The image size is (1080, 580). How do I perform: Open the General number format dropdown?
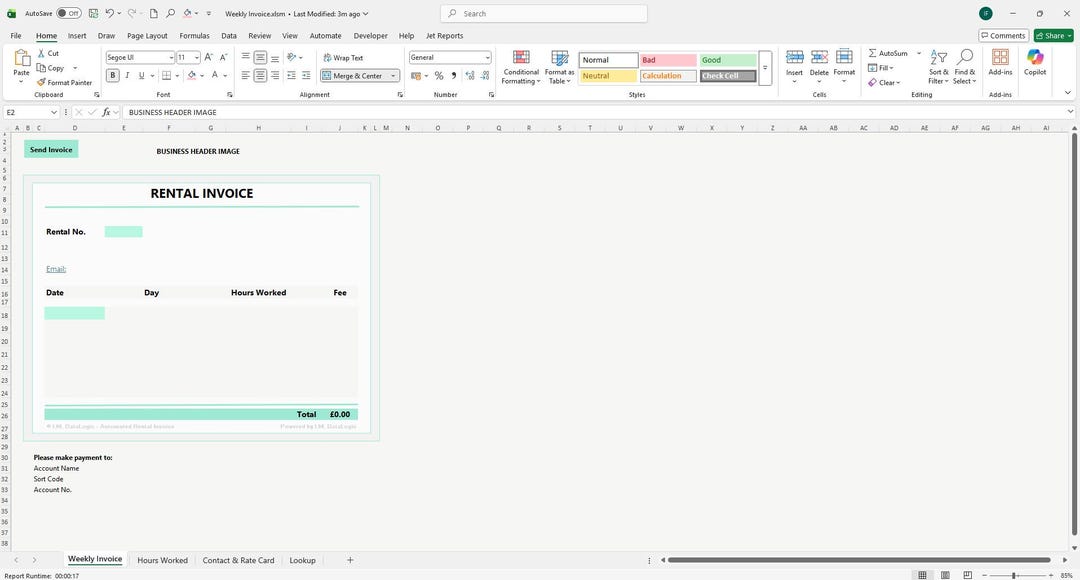487,58
